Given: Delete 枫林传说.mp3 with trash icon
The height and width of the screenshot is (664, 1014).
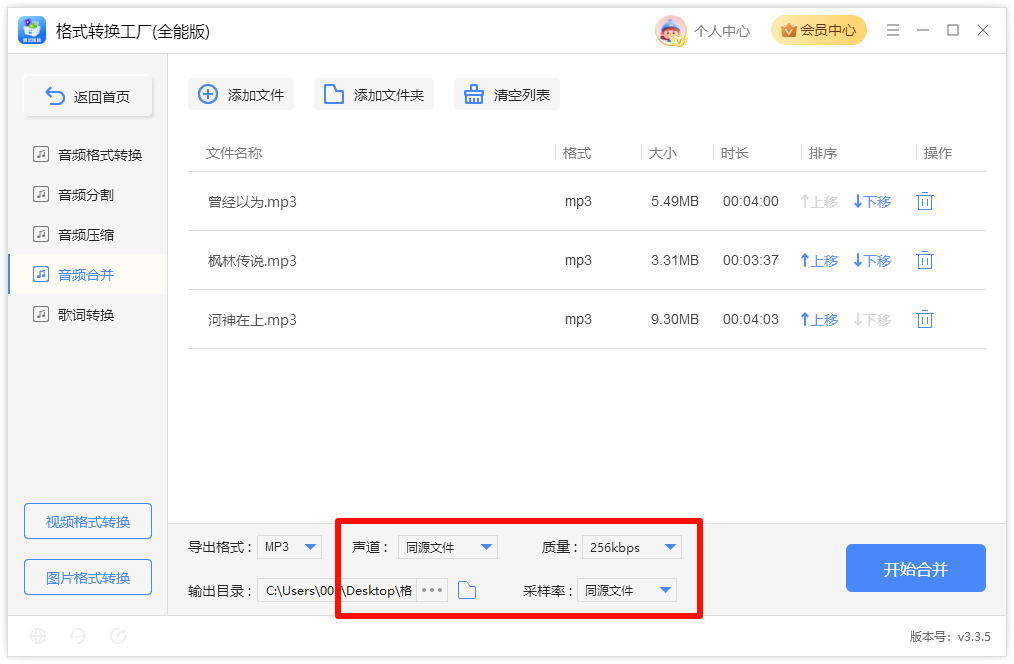Looking at the screenshot, I should [x=925, y=260].
